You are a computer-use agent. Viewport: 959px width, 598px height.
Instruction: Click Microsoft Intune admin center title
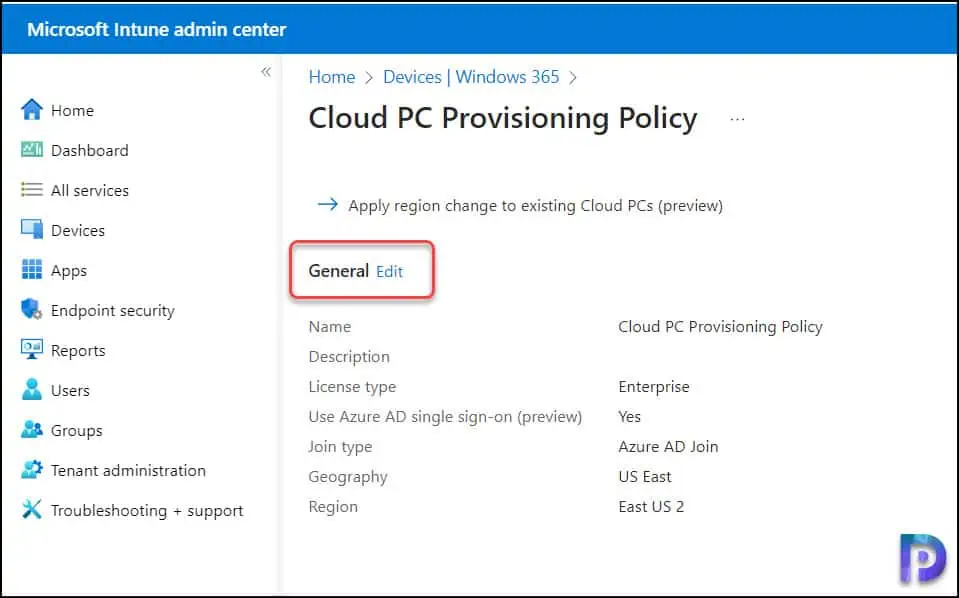pyautogui.click(x=157, y=29)
